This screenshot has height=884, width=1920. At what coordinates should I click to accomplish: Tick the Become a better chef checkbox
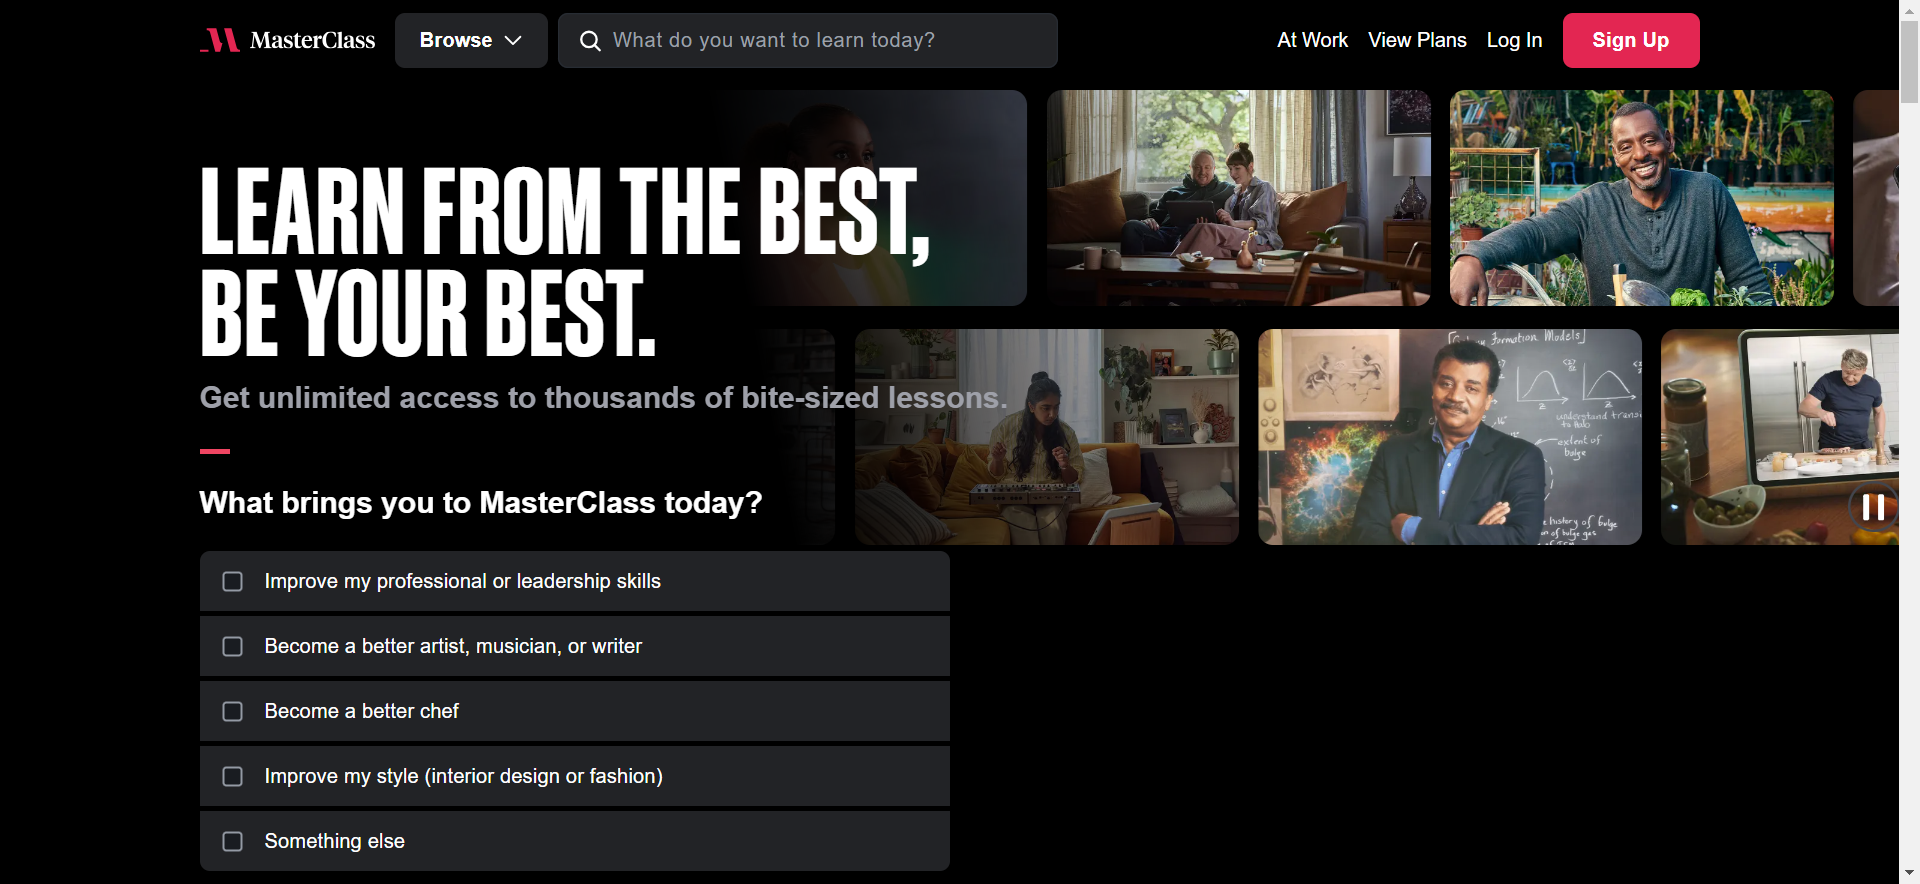[233, 711]
